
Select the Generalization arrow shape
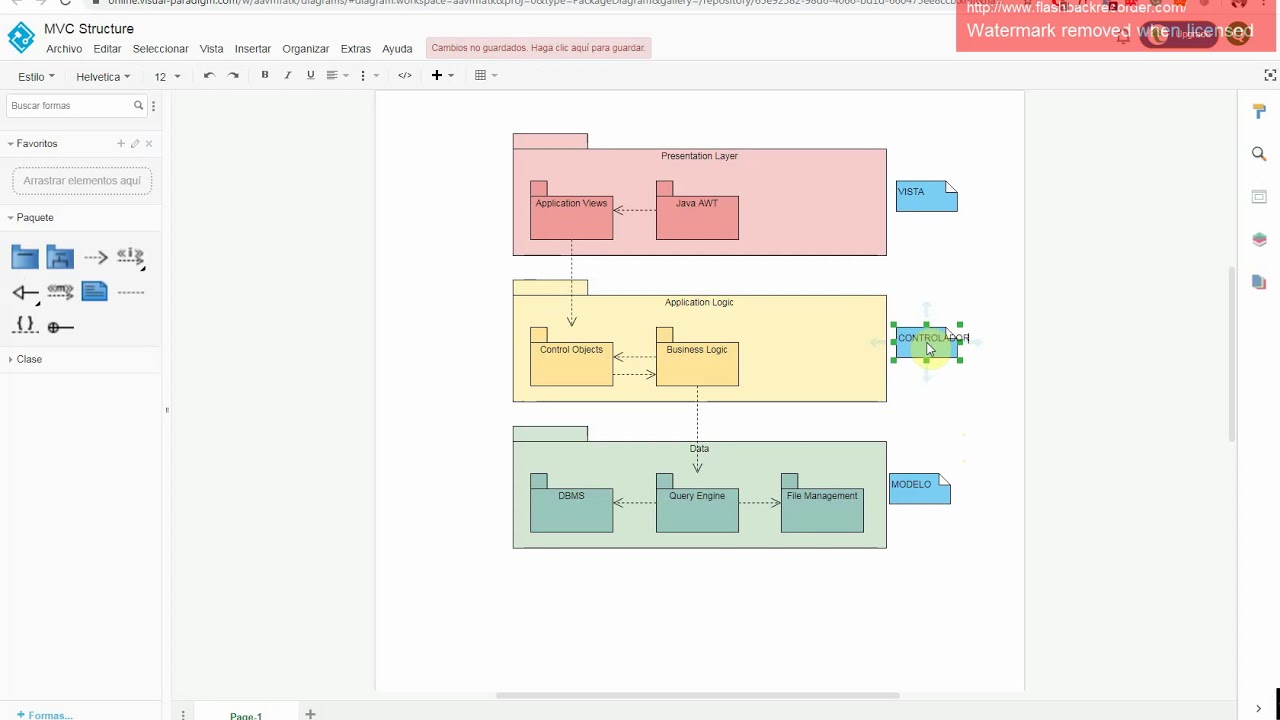[x=25, y=293]
